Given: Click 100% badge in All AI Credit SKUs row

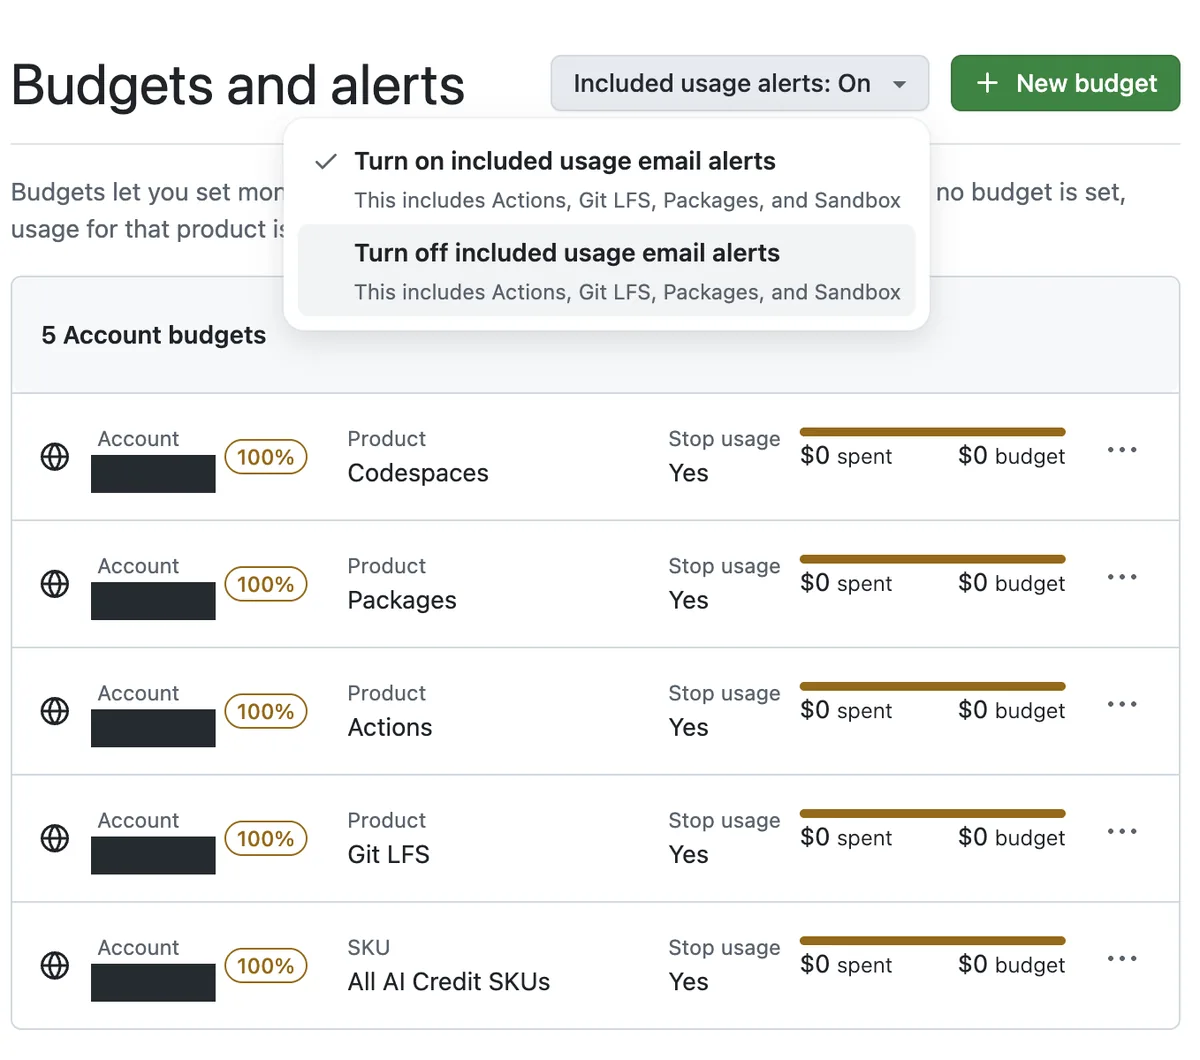Looking at the screenshot, I should pos(265,965).
